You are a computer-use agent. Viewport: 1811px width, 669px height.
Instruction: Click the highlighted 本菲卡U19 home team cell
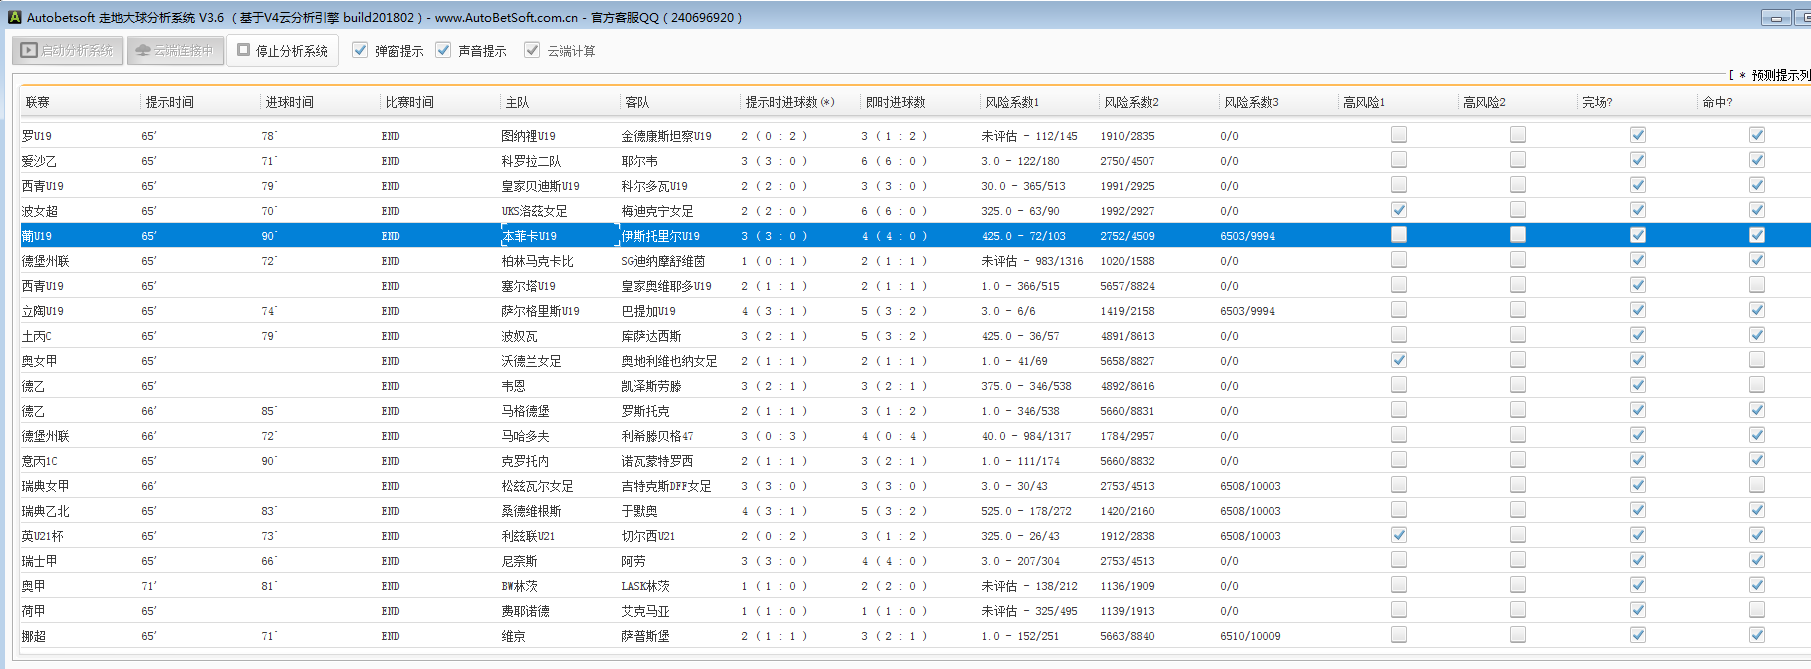(558, 236)
